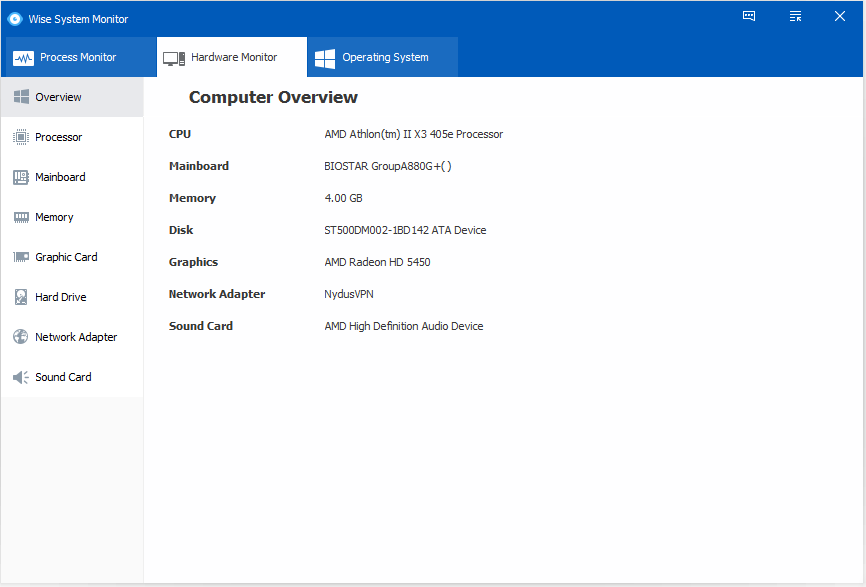Click the 4.00 GB memory value

pyautogui.click(x=344, y=198)
